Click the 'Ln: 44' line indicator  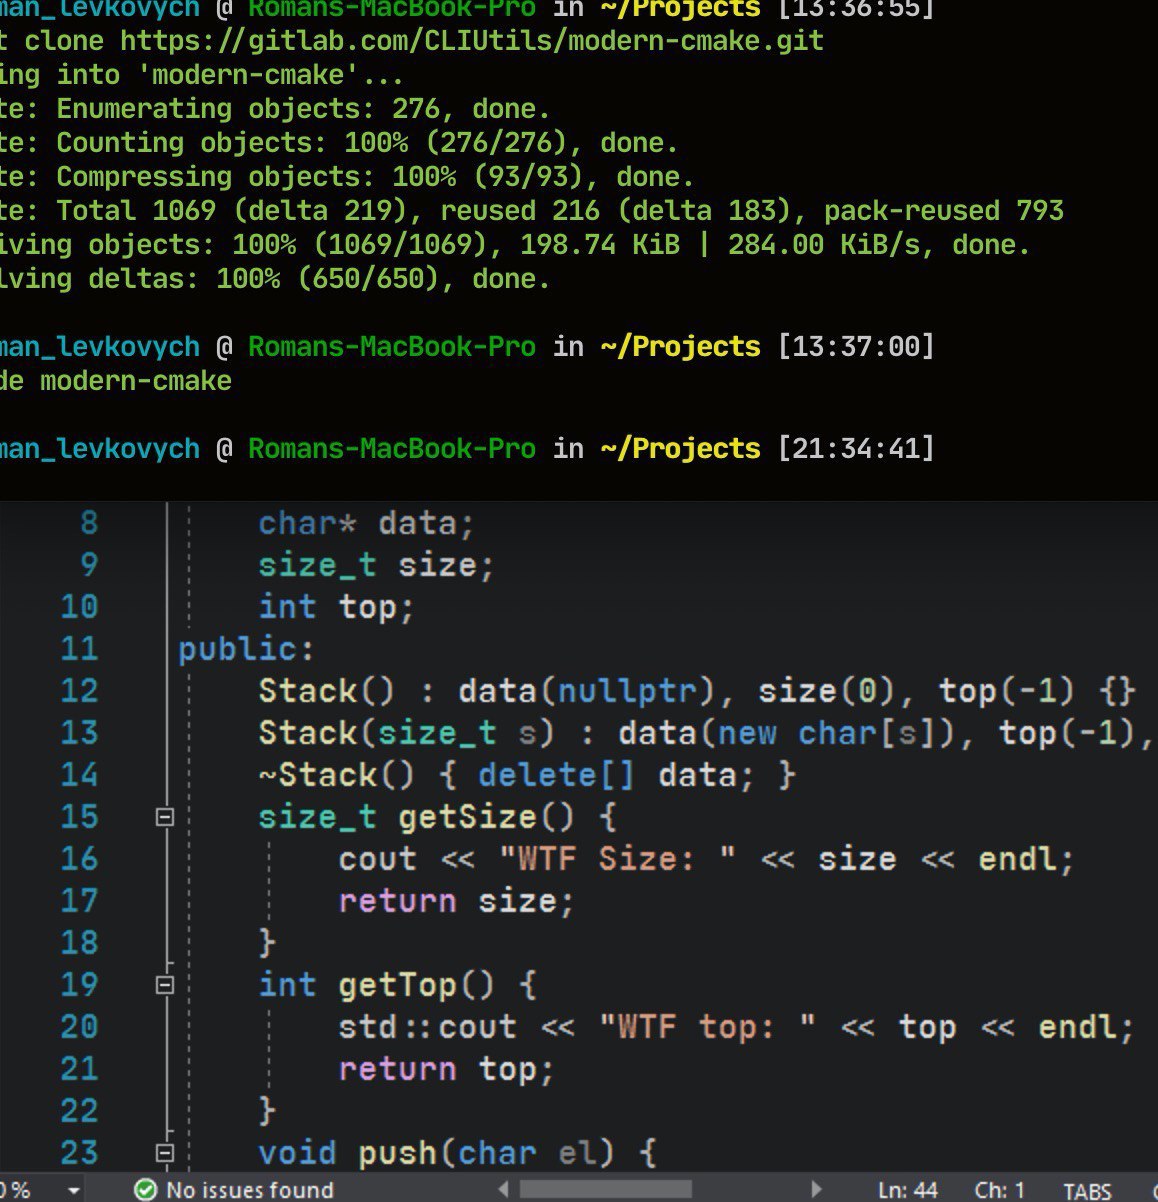[908, 1190]
